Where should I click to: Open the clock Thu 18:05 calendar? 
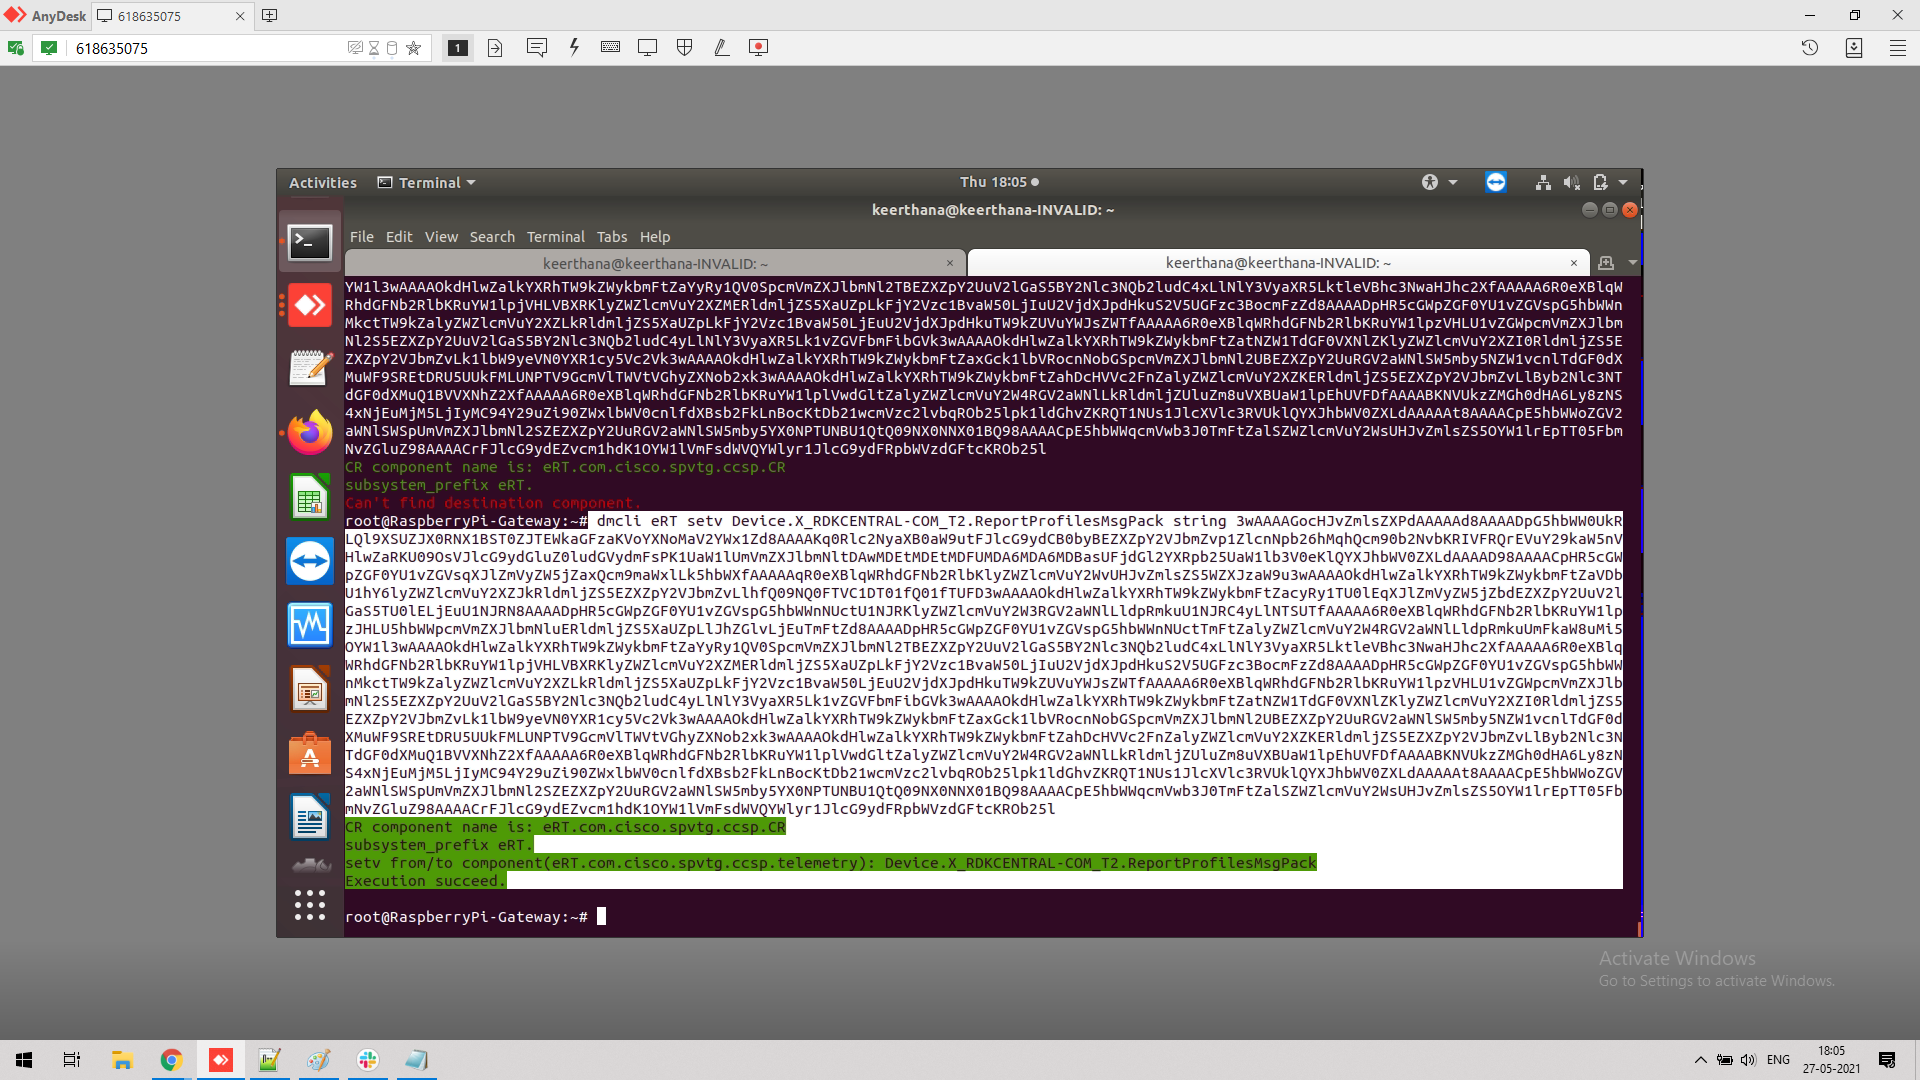(999, 182)
